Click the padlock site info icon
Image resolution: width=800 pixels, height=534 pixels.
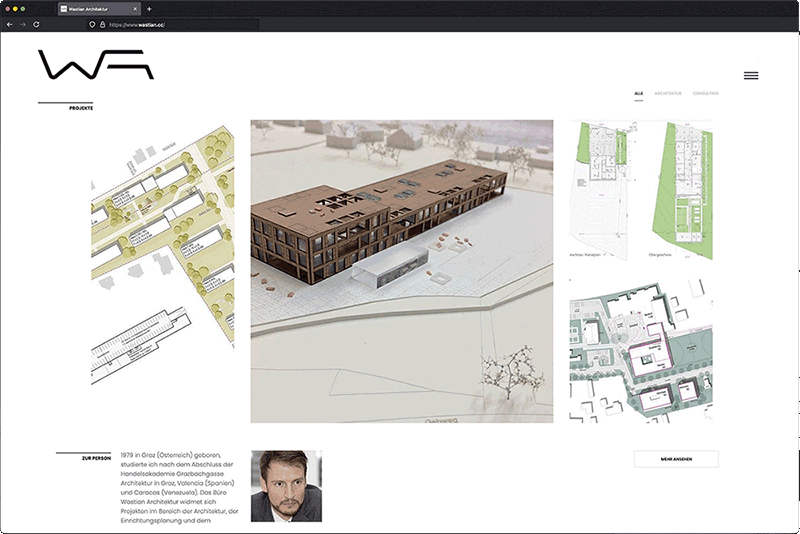tap(103, 24)
